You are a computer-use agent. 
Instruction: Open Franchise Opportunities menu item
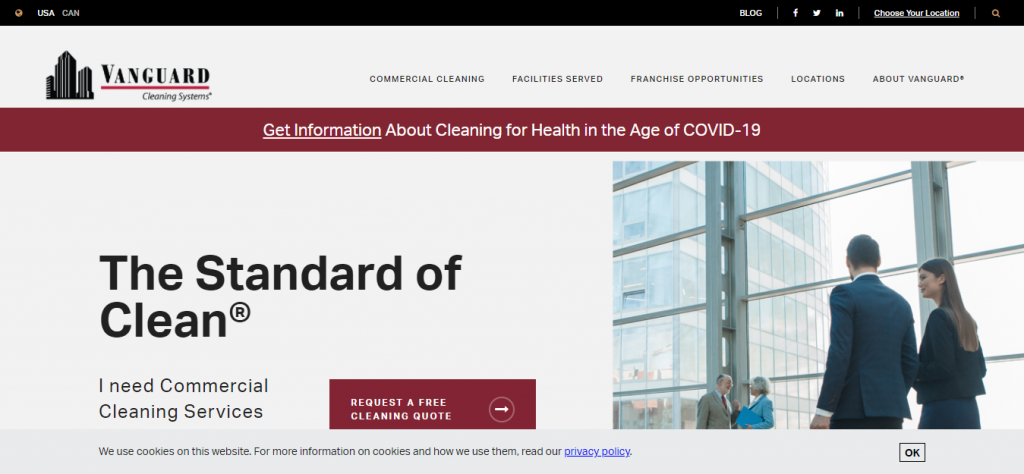tap(696, 79)
